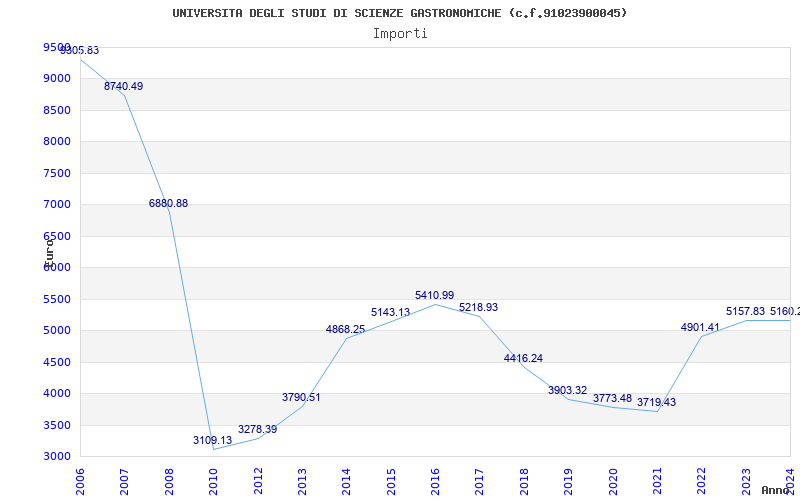
Task: Select the 3790.51 data label
Action: pyautogui.click(x=301, y=397)
